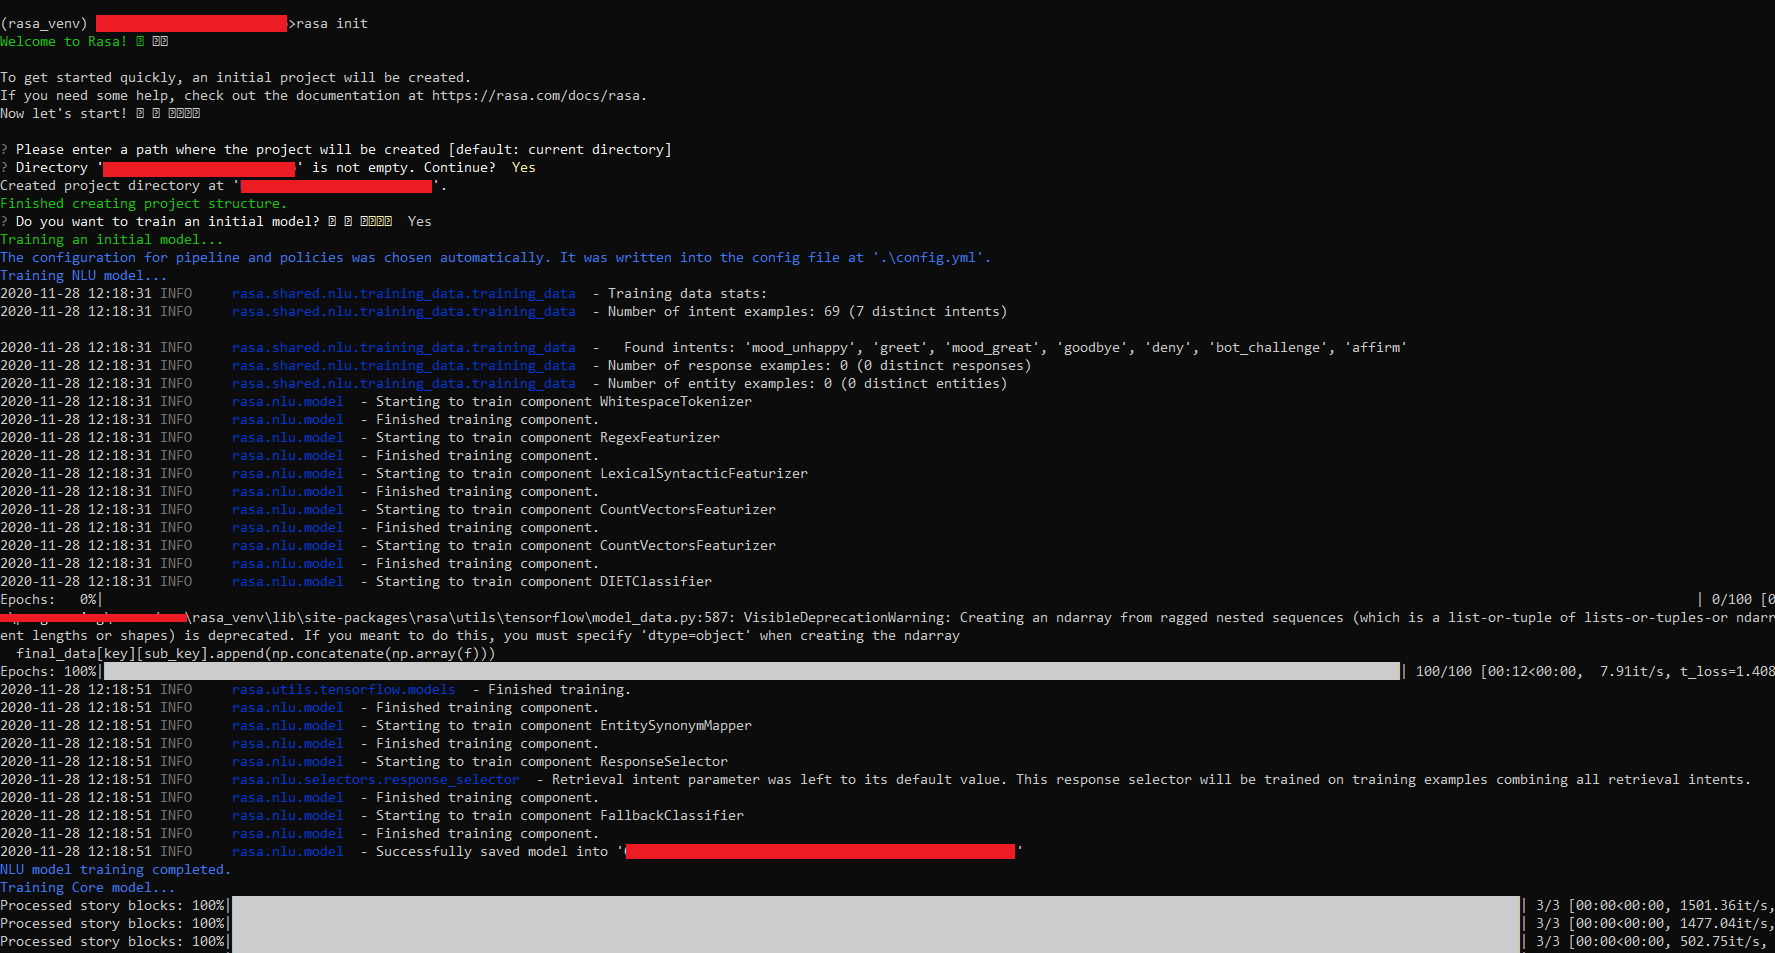Click the 'EntitySynonymMapper' component name
This screenshot has width=1775, height=953.
(675, 726)
